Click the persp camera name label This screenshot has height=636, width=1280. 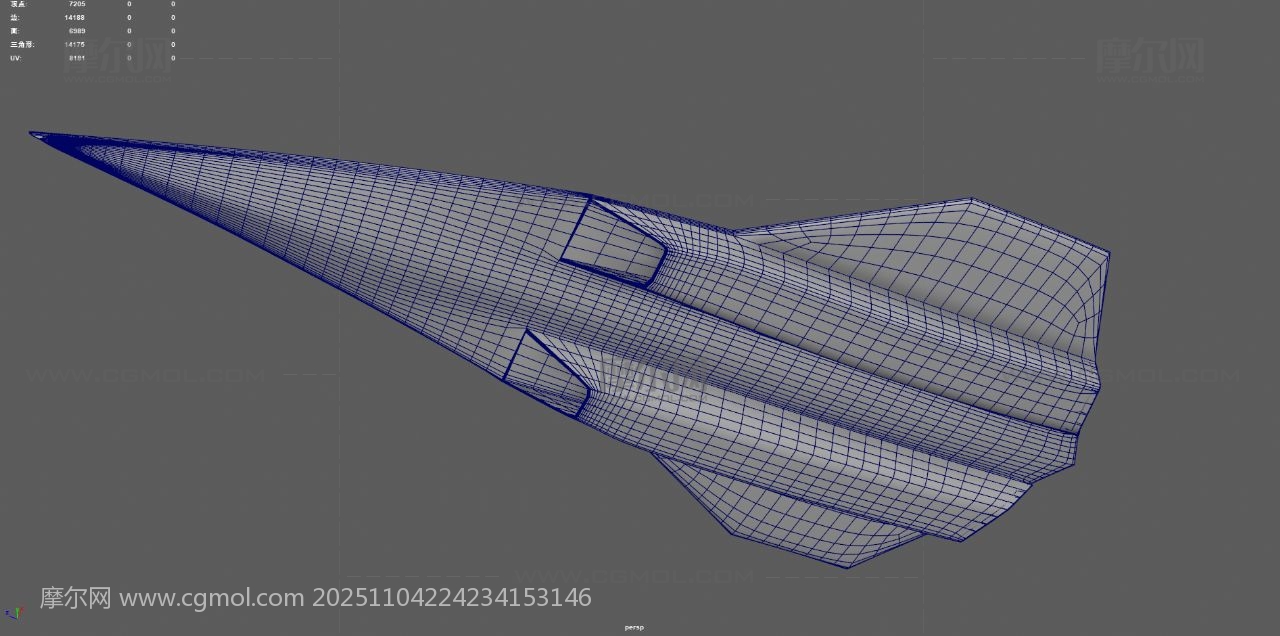[634, 628]
